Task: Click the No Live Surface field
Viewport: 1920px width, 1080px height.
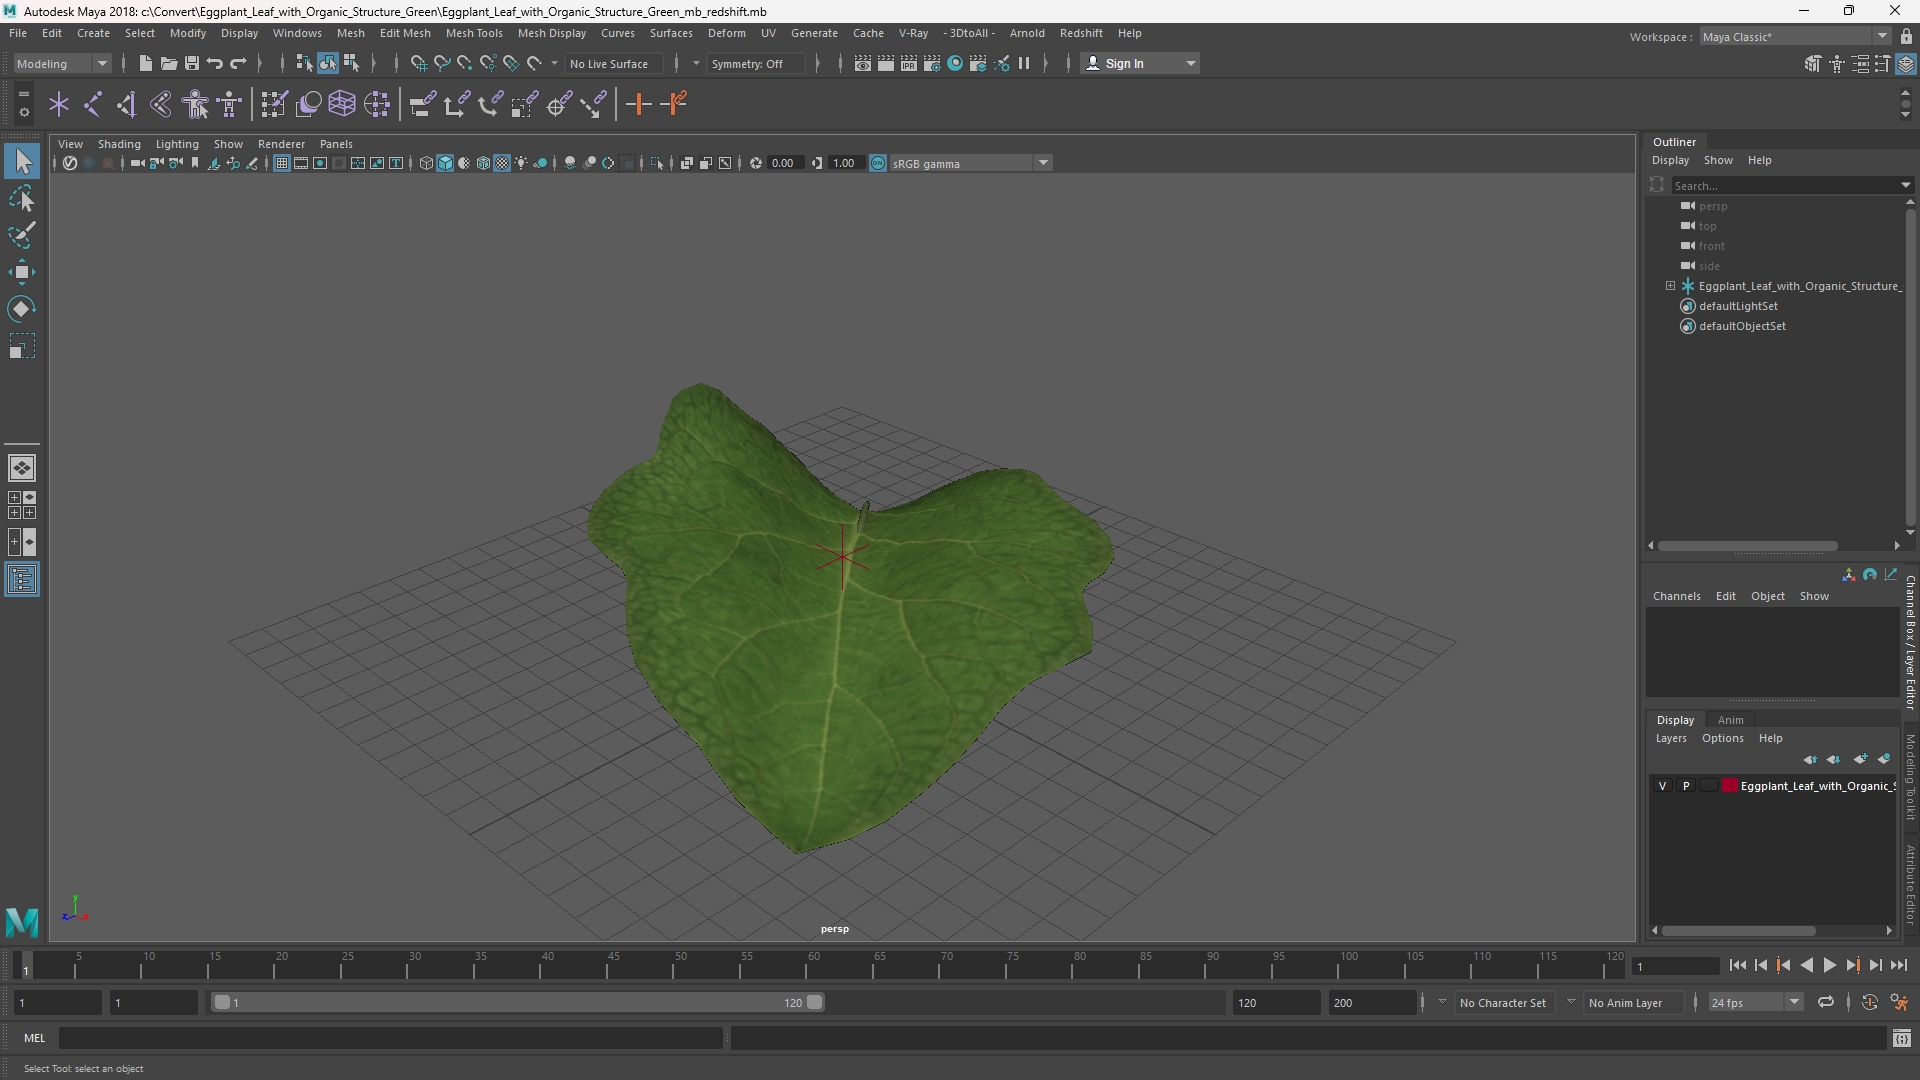Action: point(613,63)
